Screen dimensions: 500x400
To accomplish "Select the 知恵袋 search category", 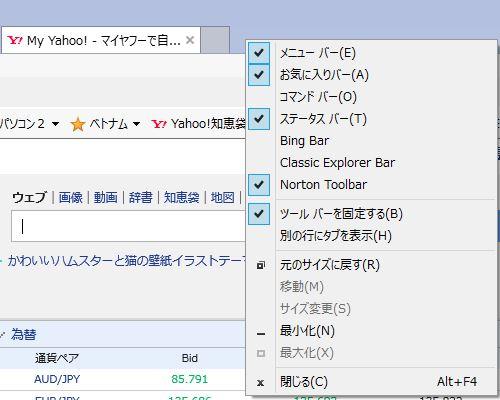I will [182, 197].
